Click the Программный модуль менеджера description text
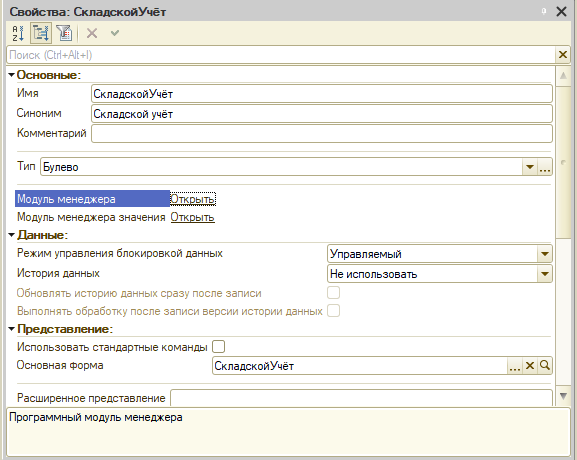Screen dimensions: 577x460 pyautogui.click(x=96, y=417)
